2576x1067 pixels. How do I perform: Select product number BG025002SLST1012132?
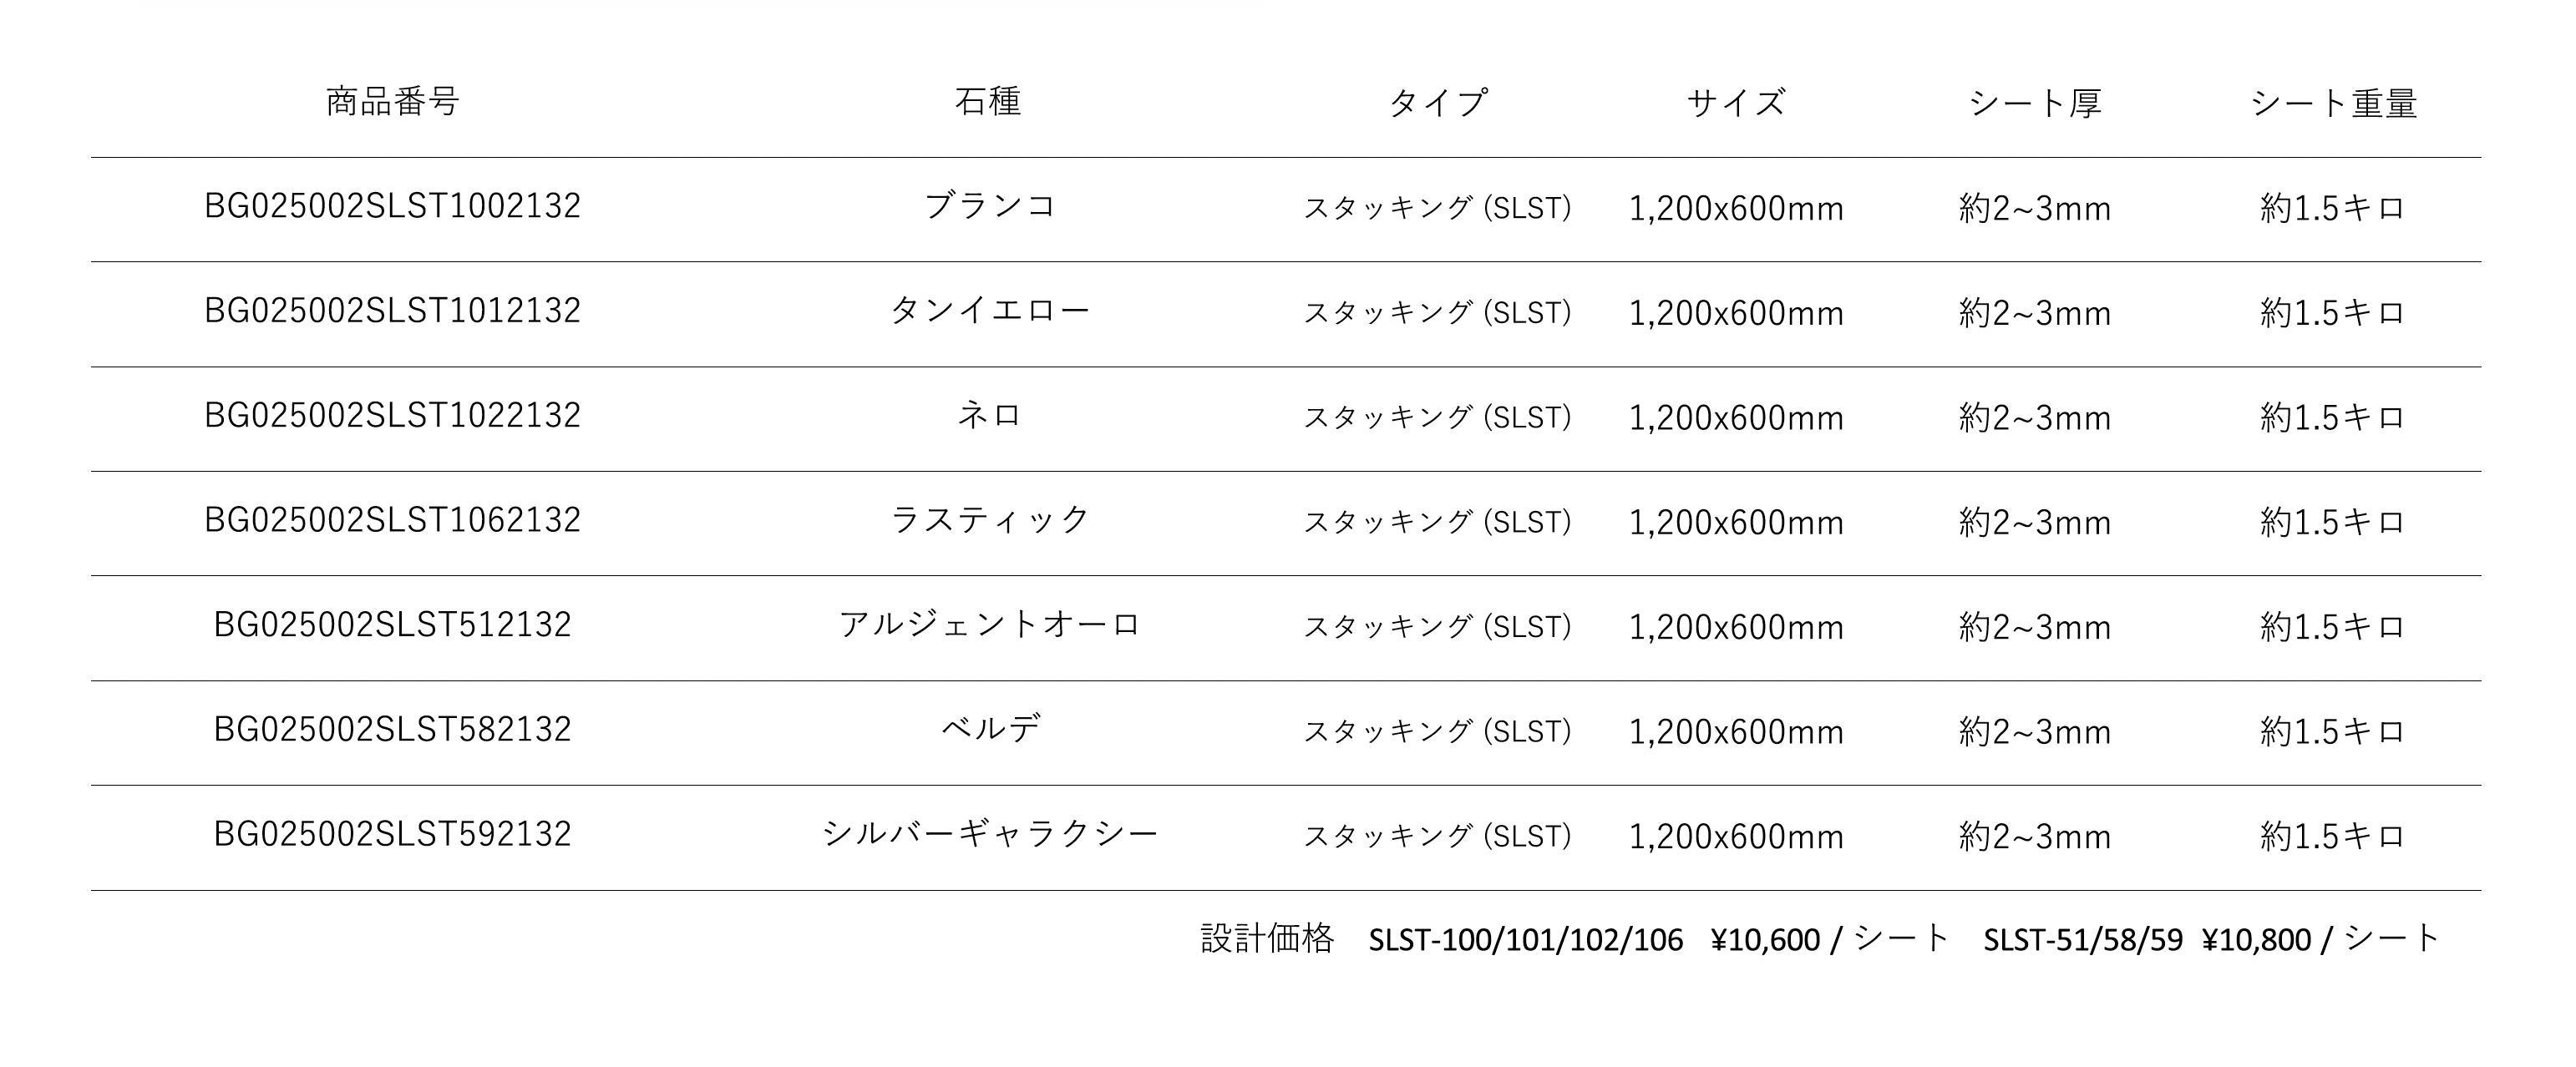(392, 311)
